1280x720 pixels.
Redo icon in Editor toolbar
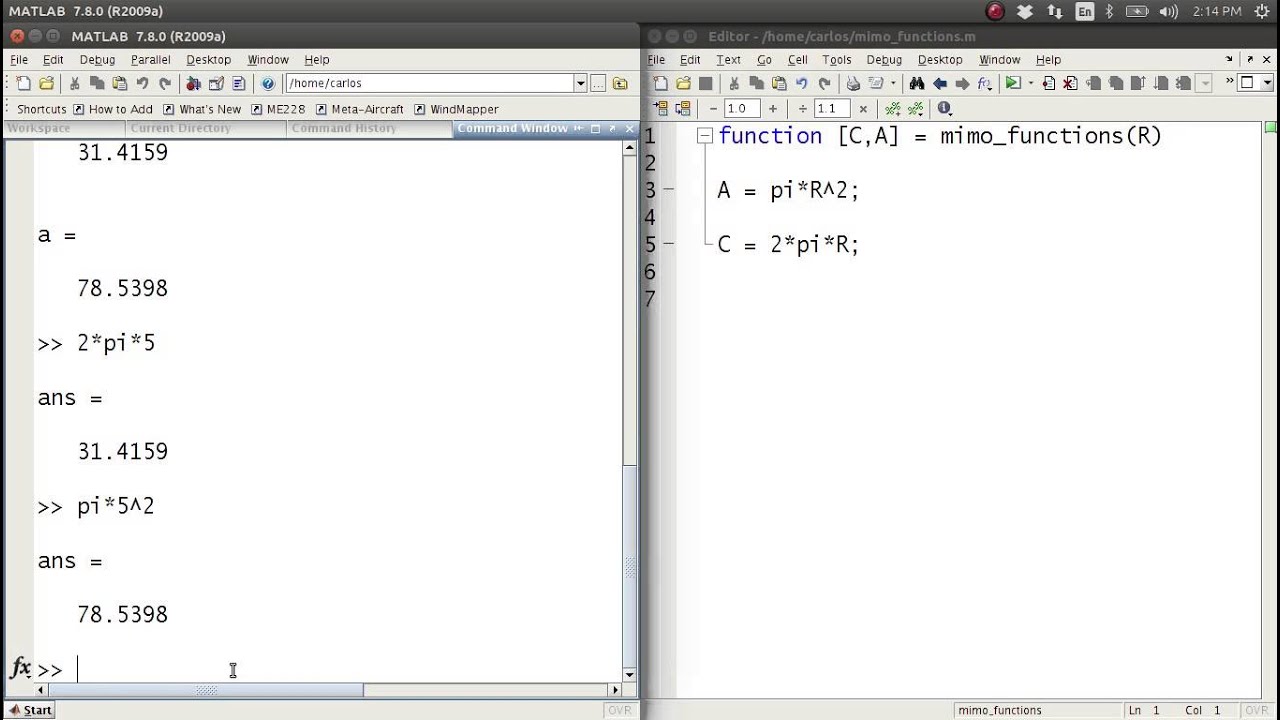pos(825,83)
